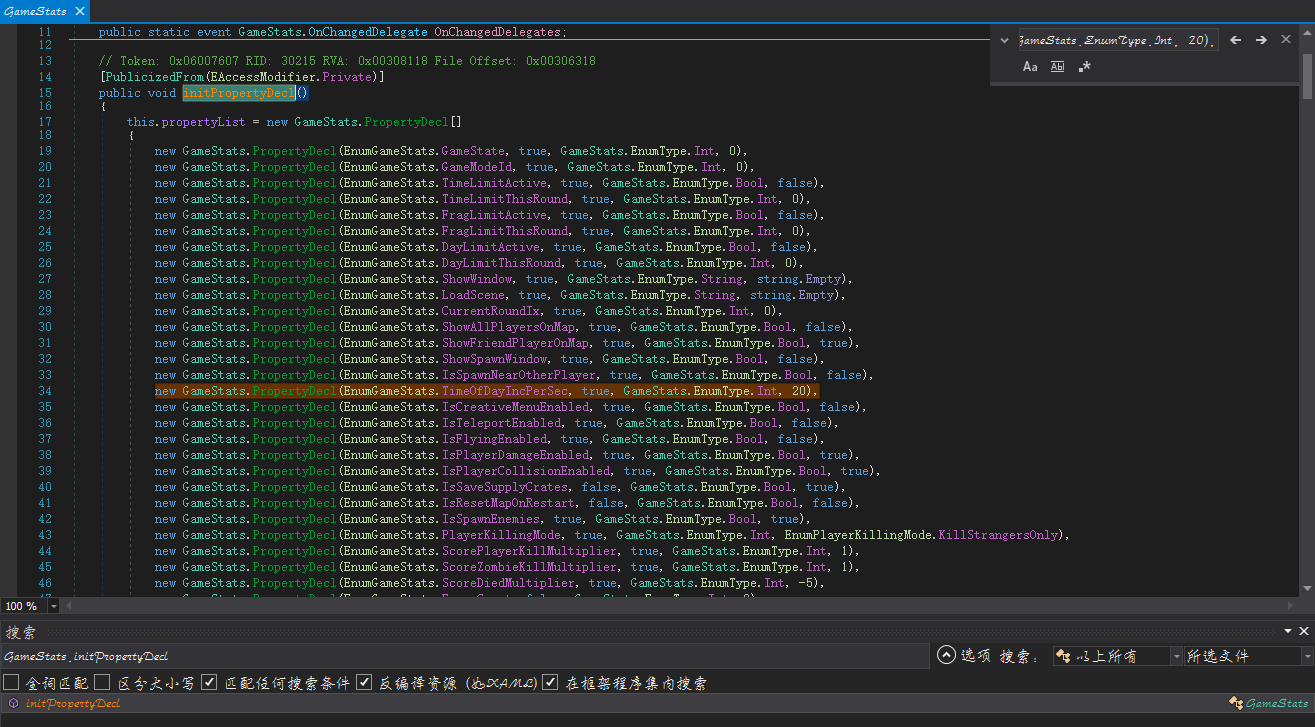Open search panel window position menu
This screenshot has width=1315, height=727.
(x=1288, y=631)
